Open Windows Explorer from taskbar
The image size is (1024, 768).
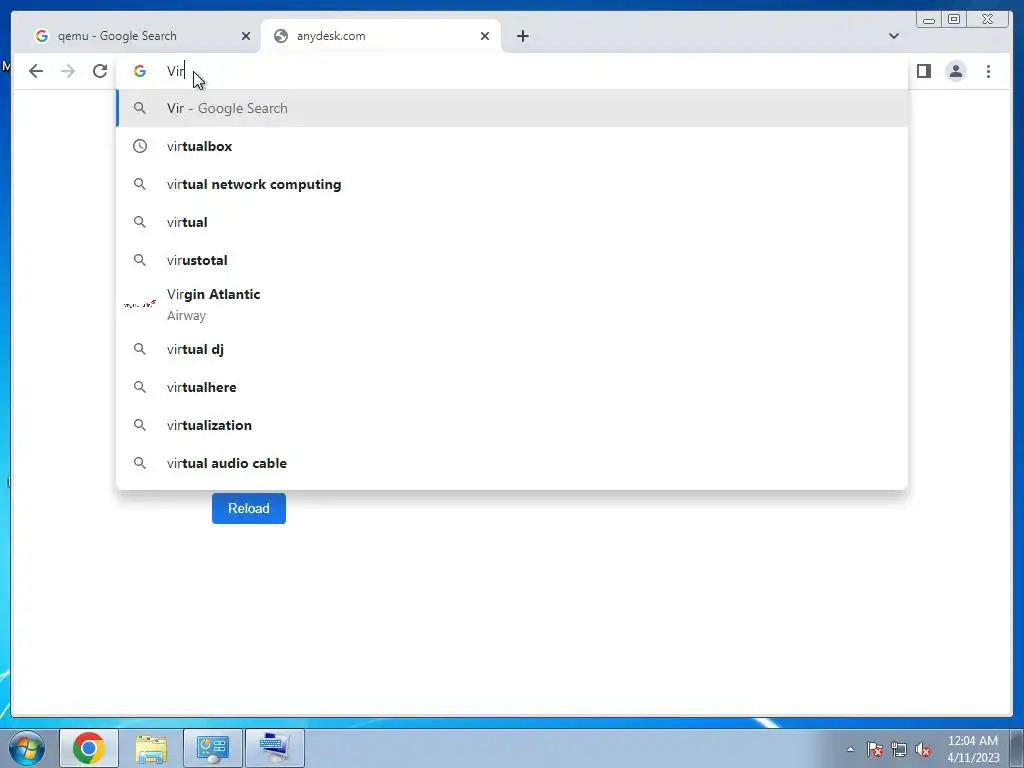click(151, 748)
